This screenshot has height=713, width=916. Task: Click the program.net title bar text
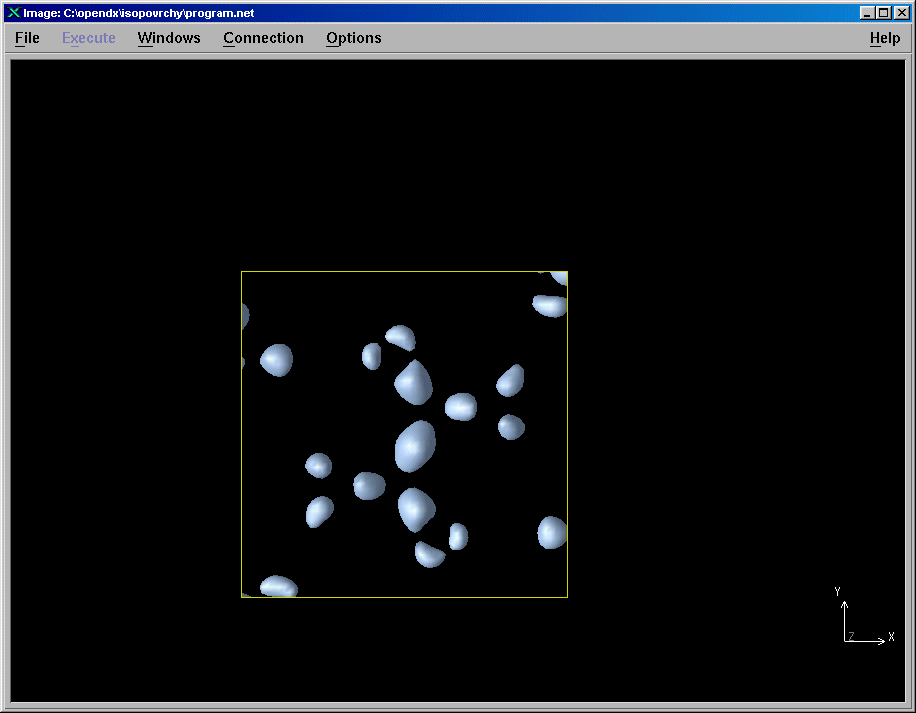pyautogui.click(x=139, y=13)
